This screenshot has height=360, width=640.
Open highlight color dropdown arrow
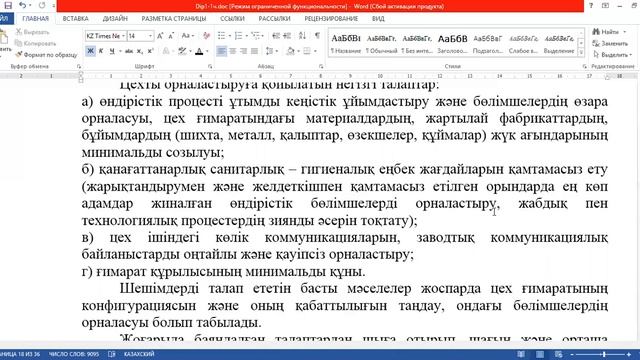coord(190,51)
